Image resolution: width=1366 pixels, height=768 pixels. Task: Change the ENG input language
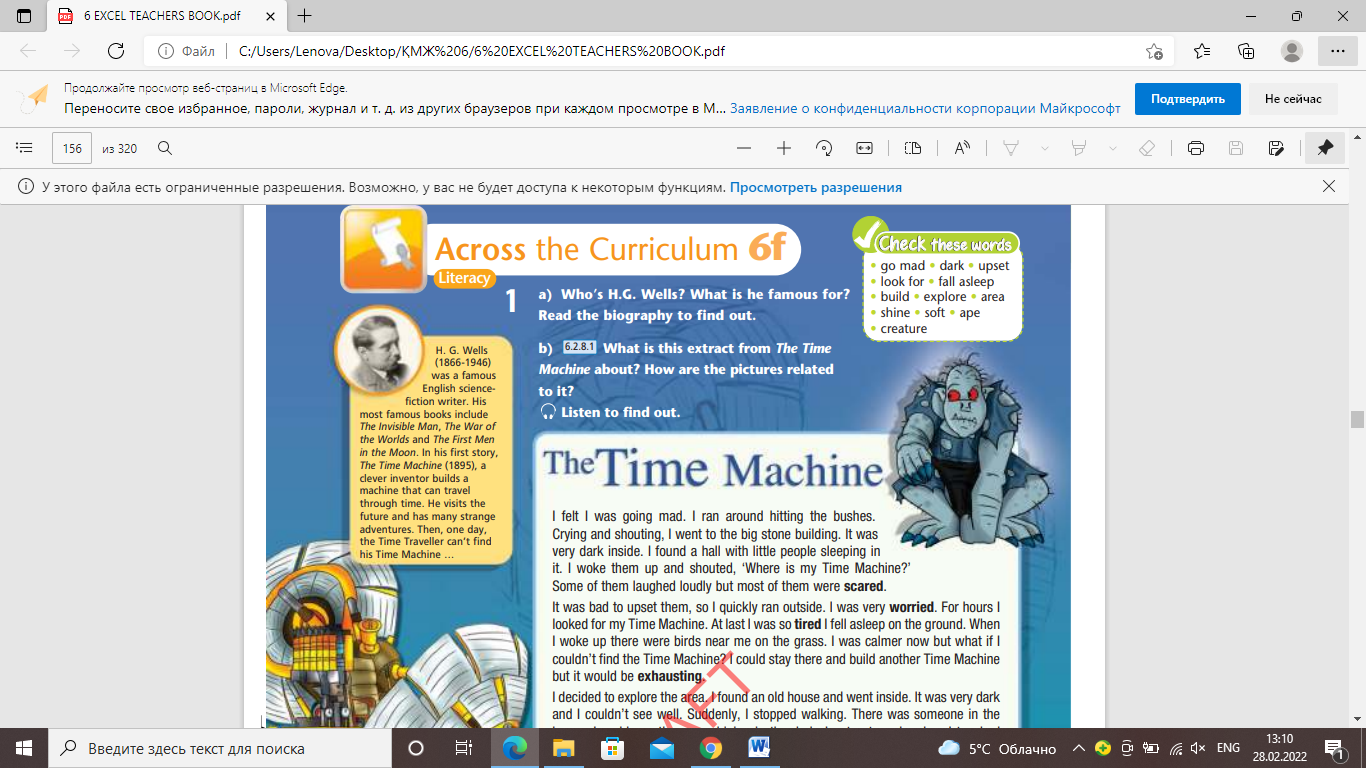(1228, 748)
